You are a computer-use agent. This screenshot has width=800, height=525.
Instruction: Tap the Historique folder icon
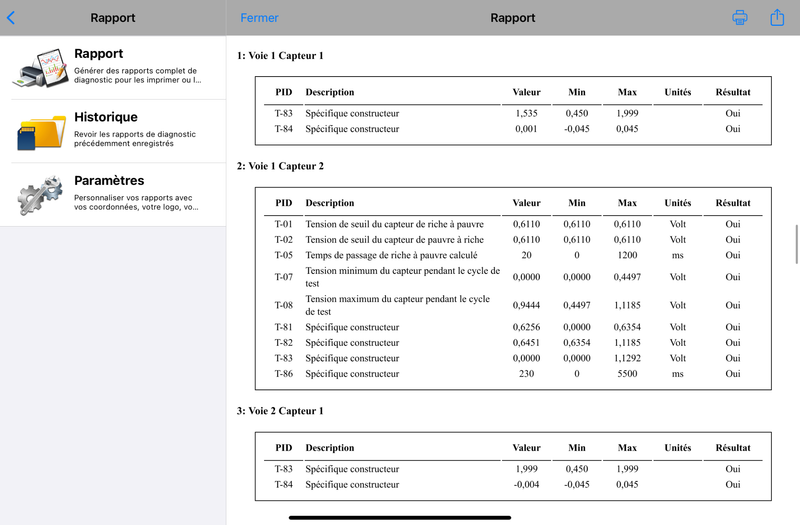click(40, 132)
